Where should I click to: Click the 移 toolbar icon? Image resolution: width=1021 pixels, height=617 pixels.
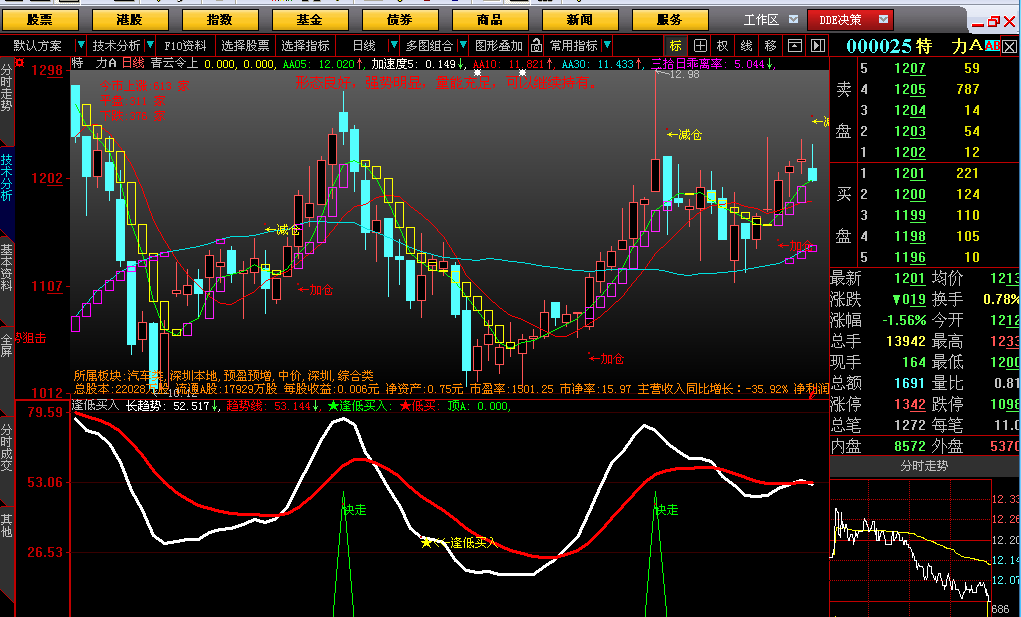coord(771,46)
